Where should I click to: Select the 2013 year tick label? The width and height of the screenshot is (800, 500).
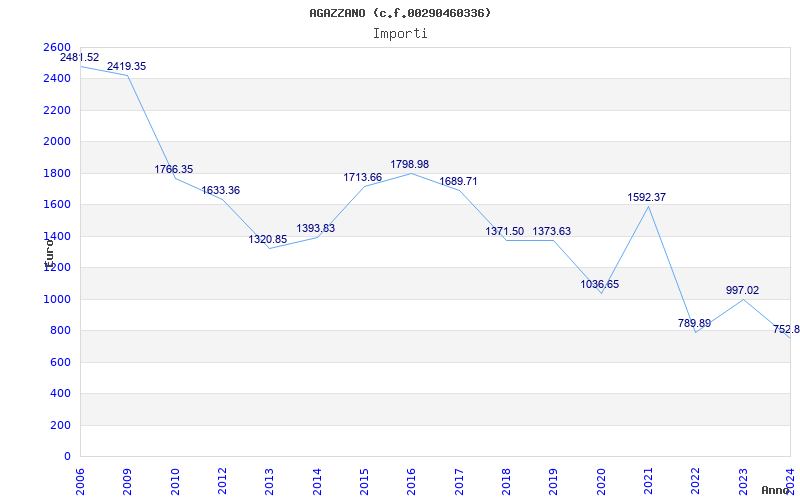pyautogui.click(x=269, y=476)
